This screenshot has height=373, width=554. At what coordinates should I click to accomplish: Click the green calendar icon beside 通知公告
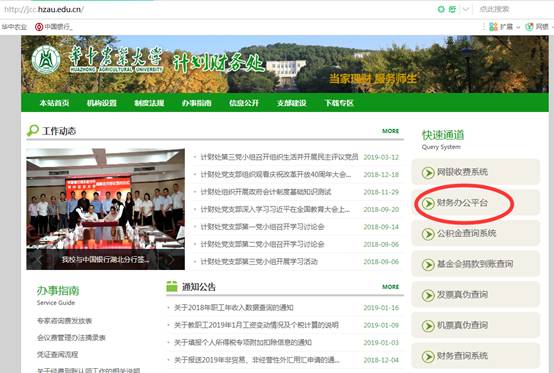[x=172, y=286]
